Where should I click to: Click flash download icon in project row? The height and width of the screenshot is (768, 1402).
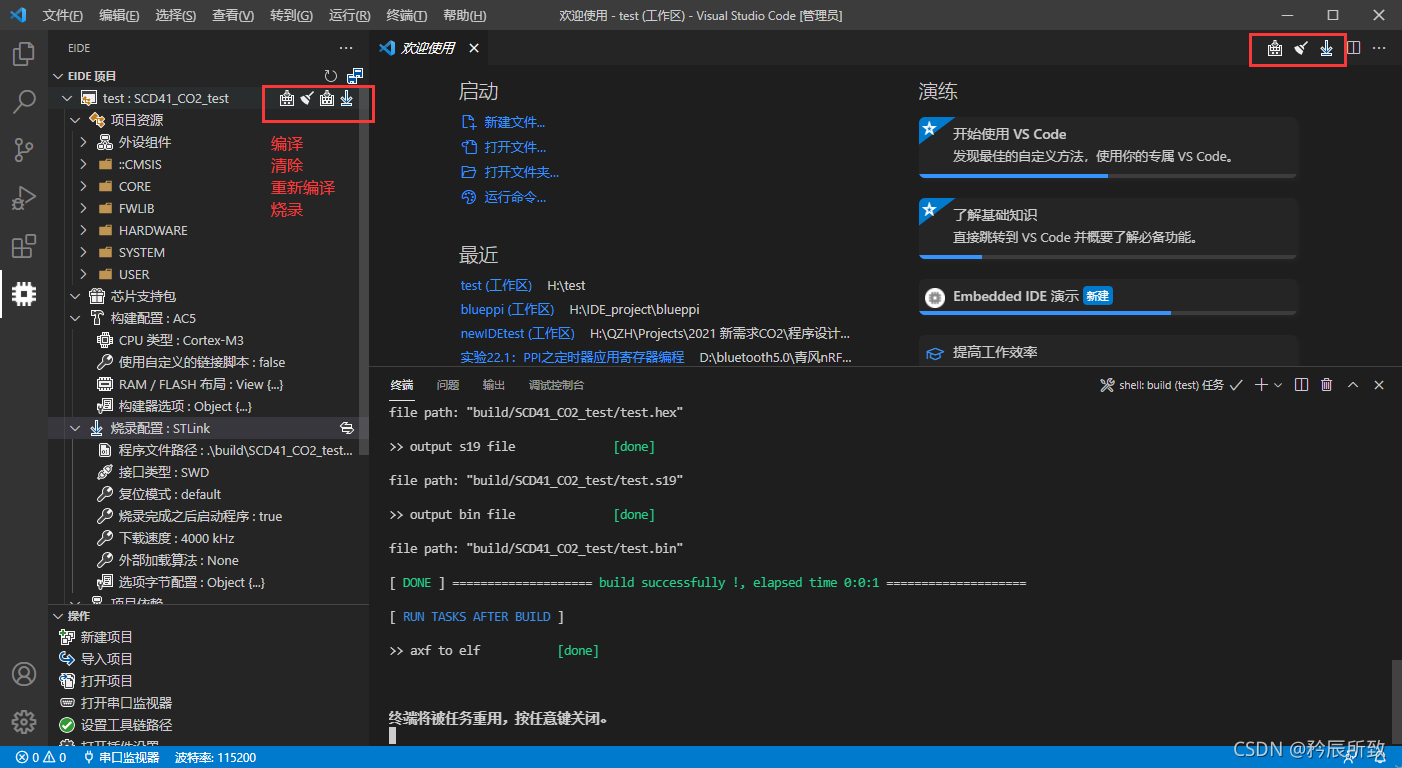click(x=346, y=98)
